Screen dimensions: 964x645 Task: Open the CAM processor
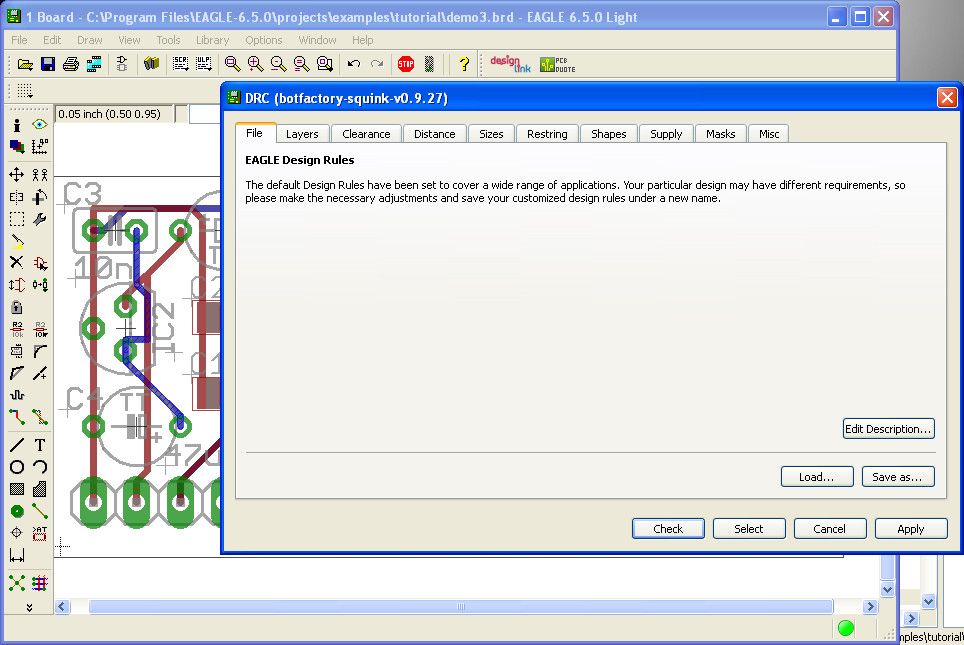[93, 63]
